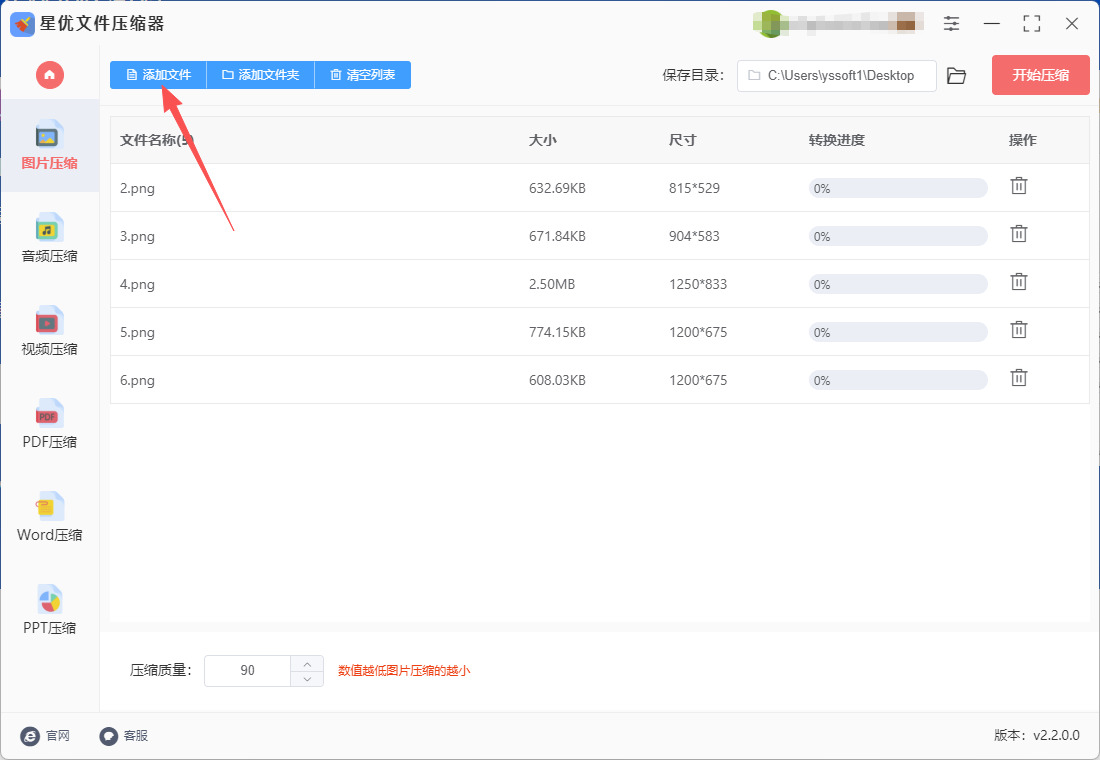Select the 6.png file name

click(x=138, y=380)
